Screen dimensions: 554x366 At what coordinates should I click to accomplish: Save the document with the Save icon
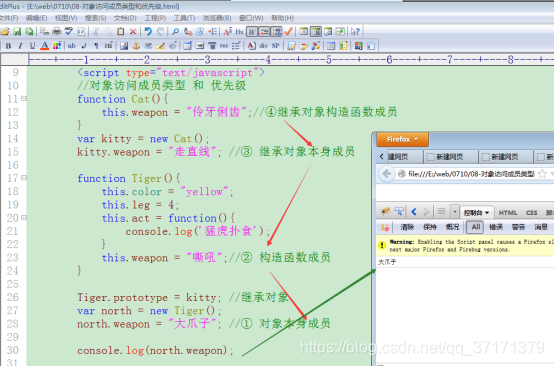tap(17, 31)
